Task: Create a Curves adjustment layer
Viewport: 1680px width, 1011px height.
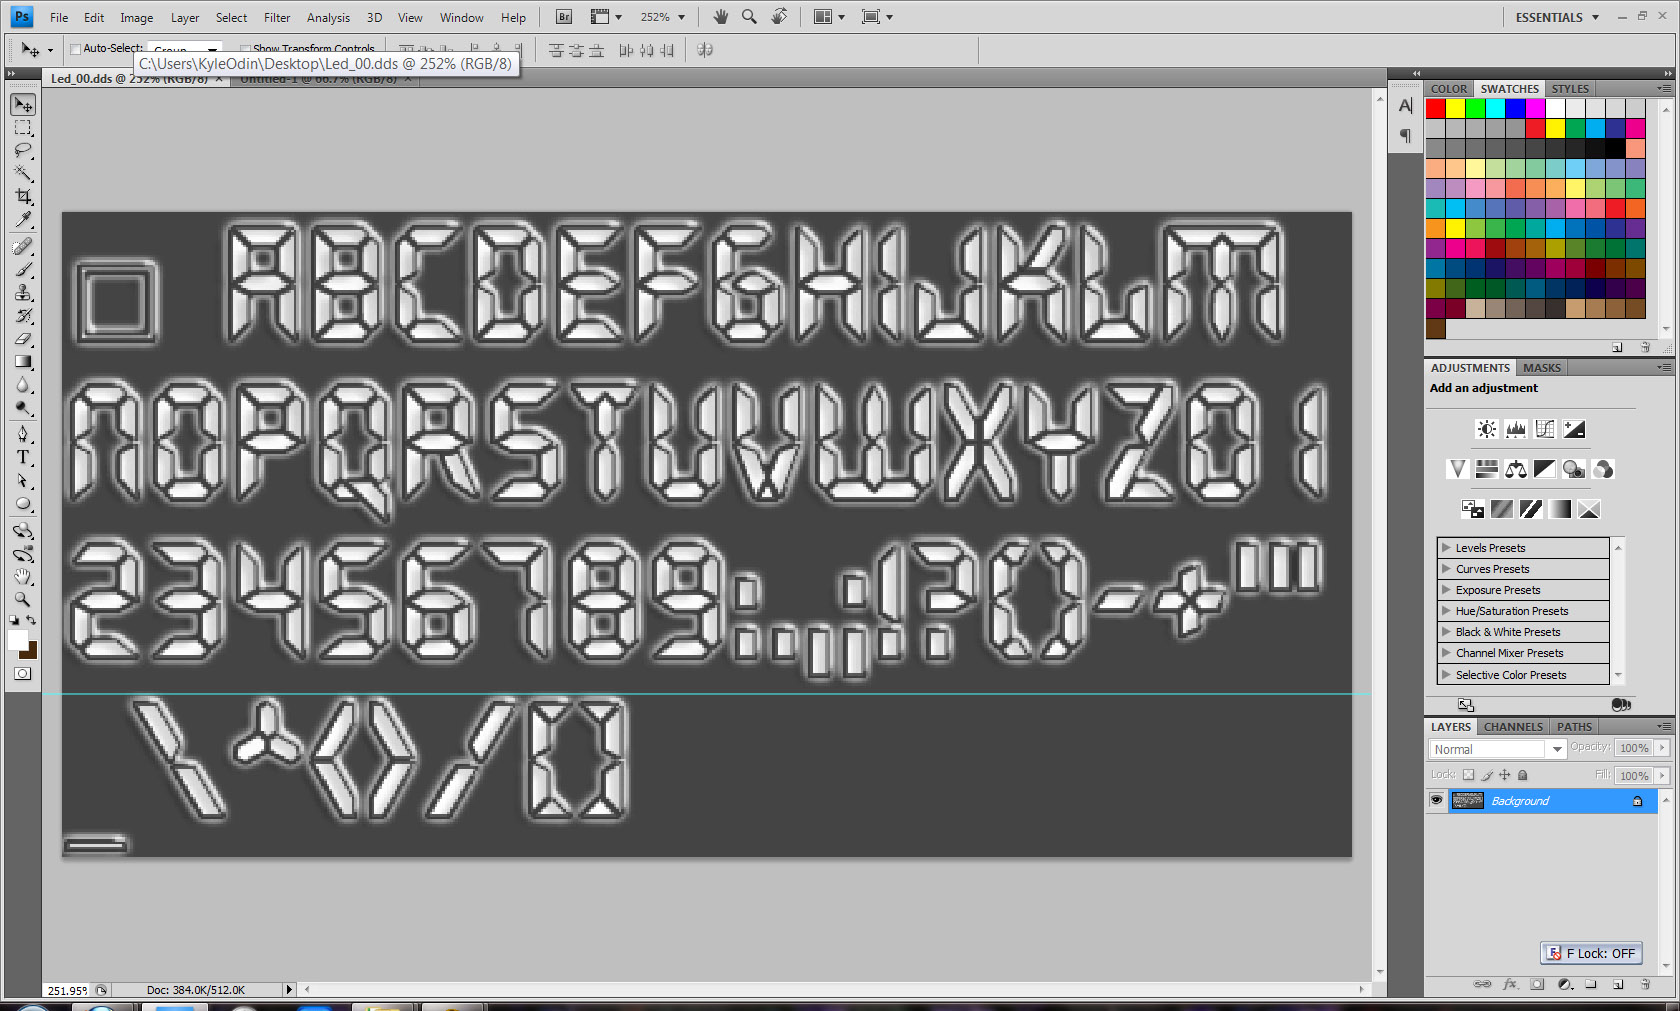Action: click(1545, 429)
